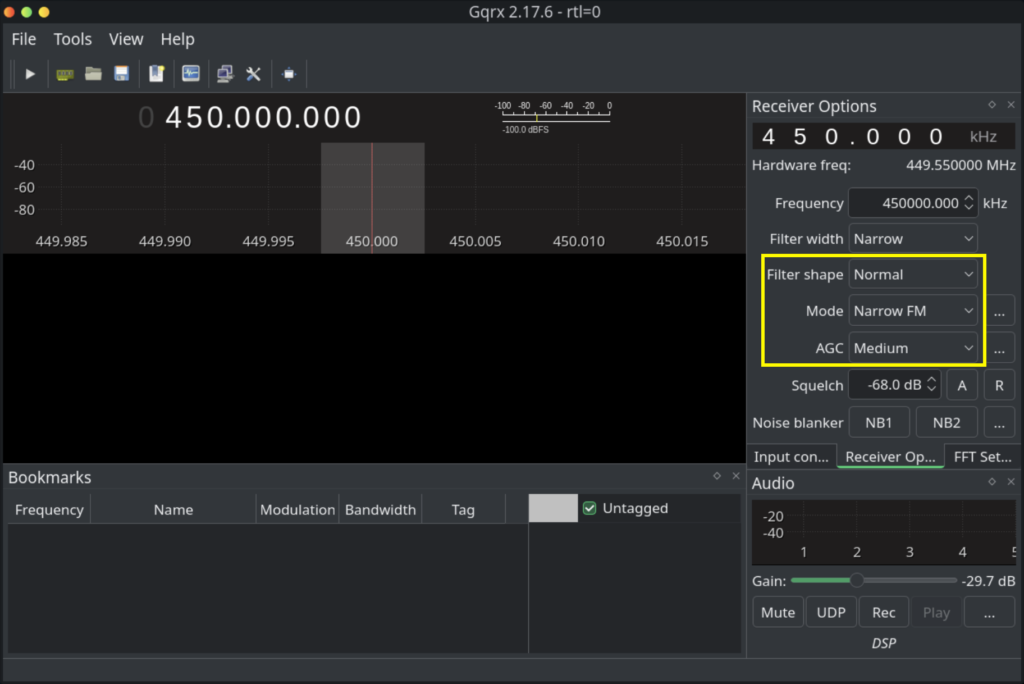Close the Receiver Options panel

tap(1011, 105)
